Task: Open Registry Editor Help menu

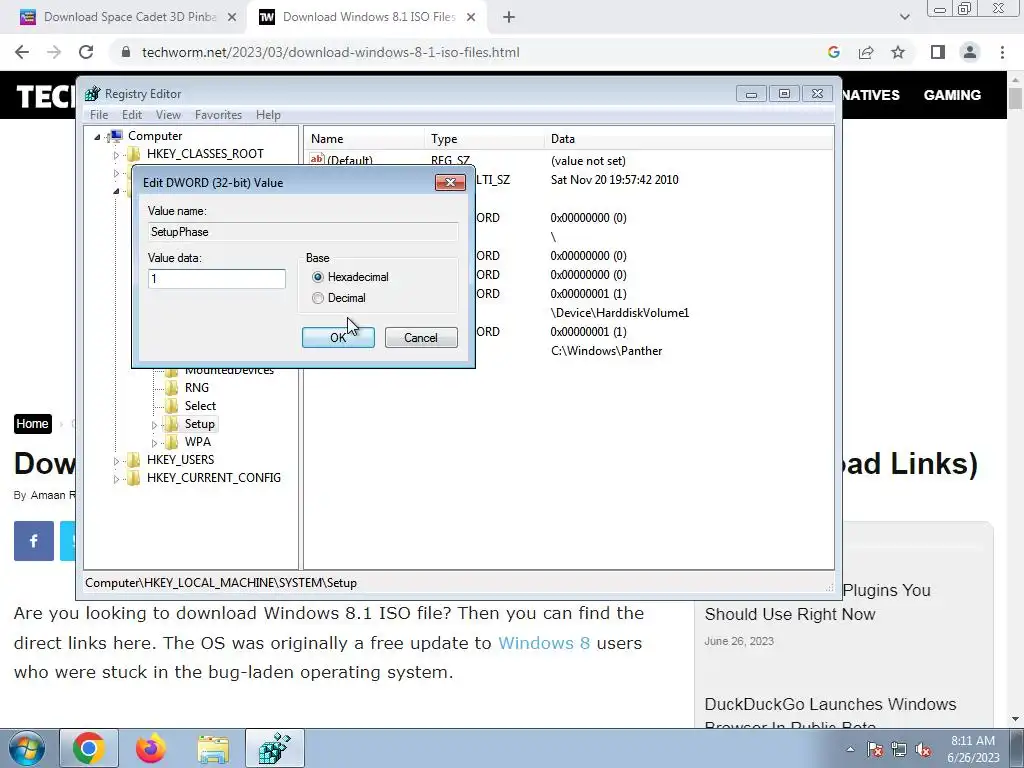Action: click(268, 115)
